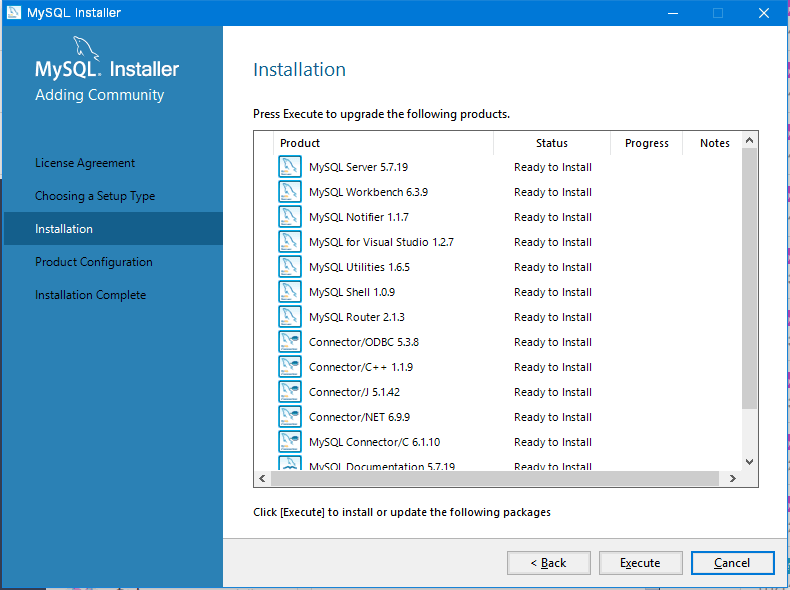Go to Choosing a Setup Type step

[95, 196]
